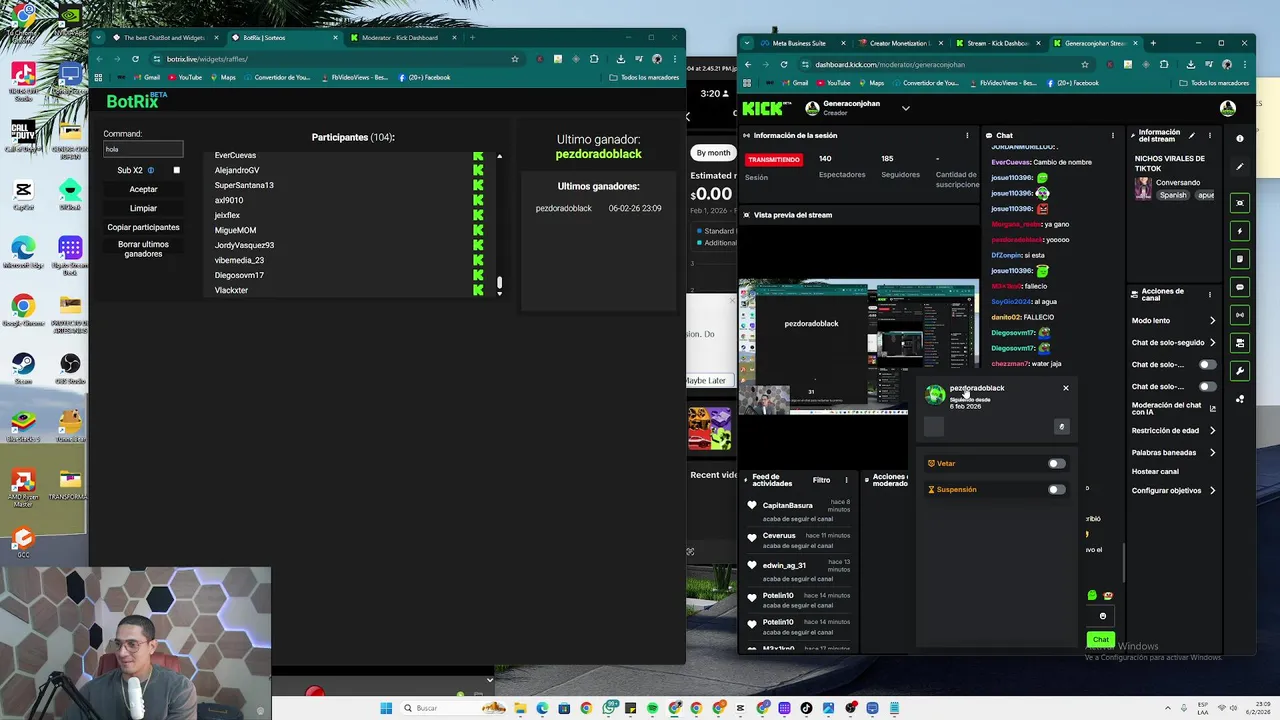Select SuperSantana13 in participants list

(x=244, y=185)
